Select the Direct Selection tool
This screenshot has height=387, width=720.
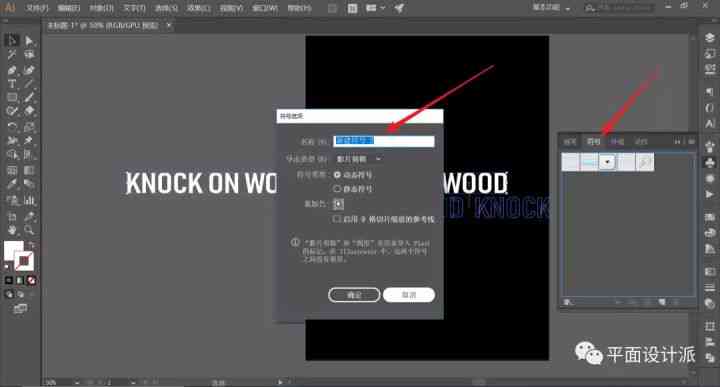pos(29,40)
